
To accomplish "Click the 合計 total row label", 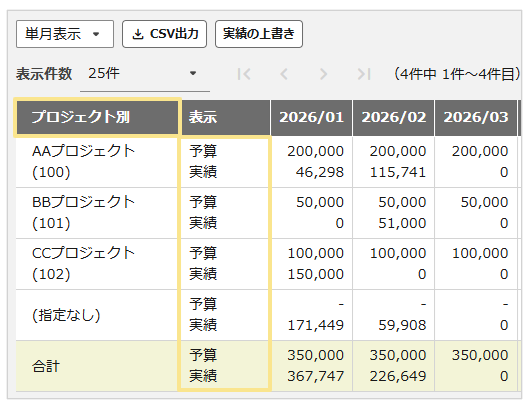I will click(46, 366).
